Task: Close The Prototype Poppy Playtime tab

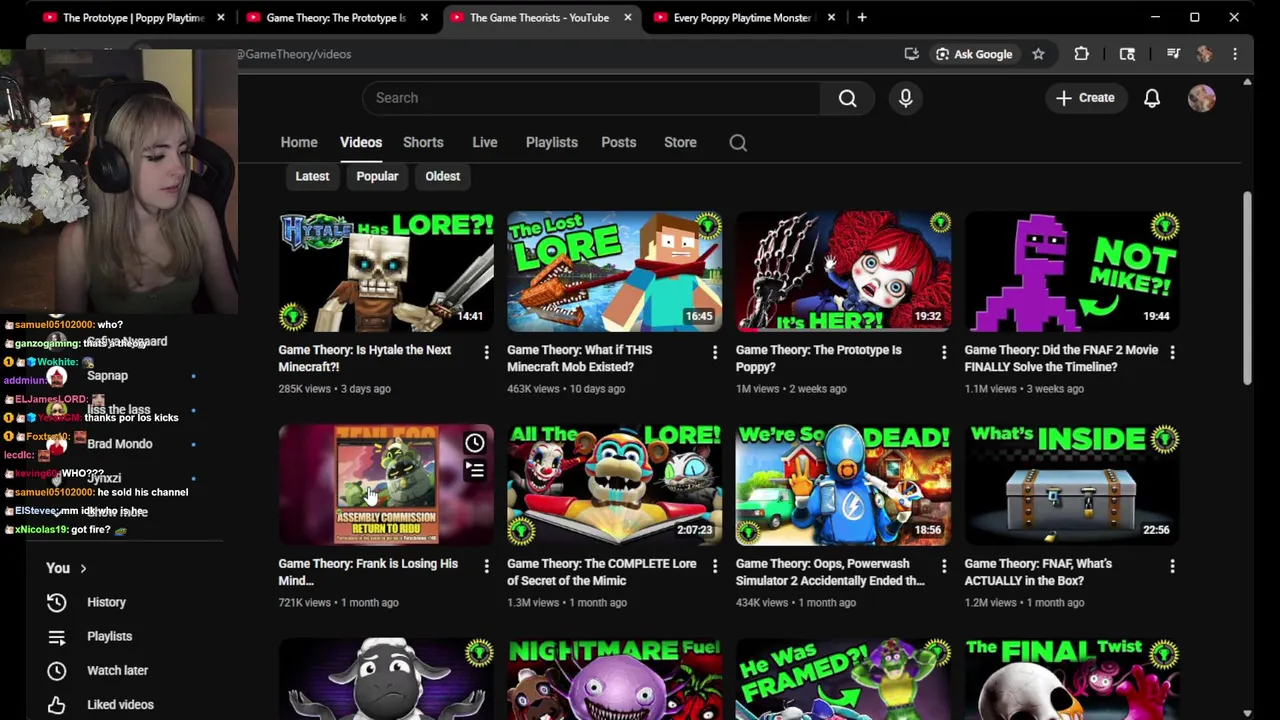Action: tap(221, 17)
